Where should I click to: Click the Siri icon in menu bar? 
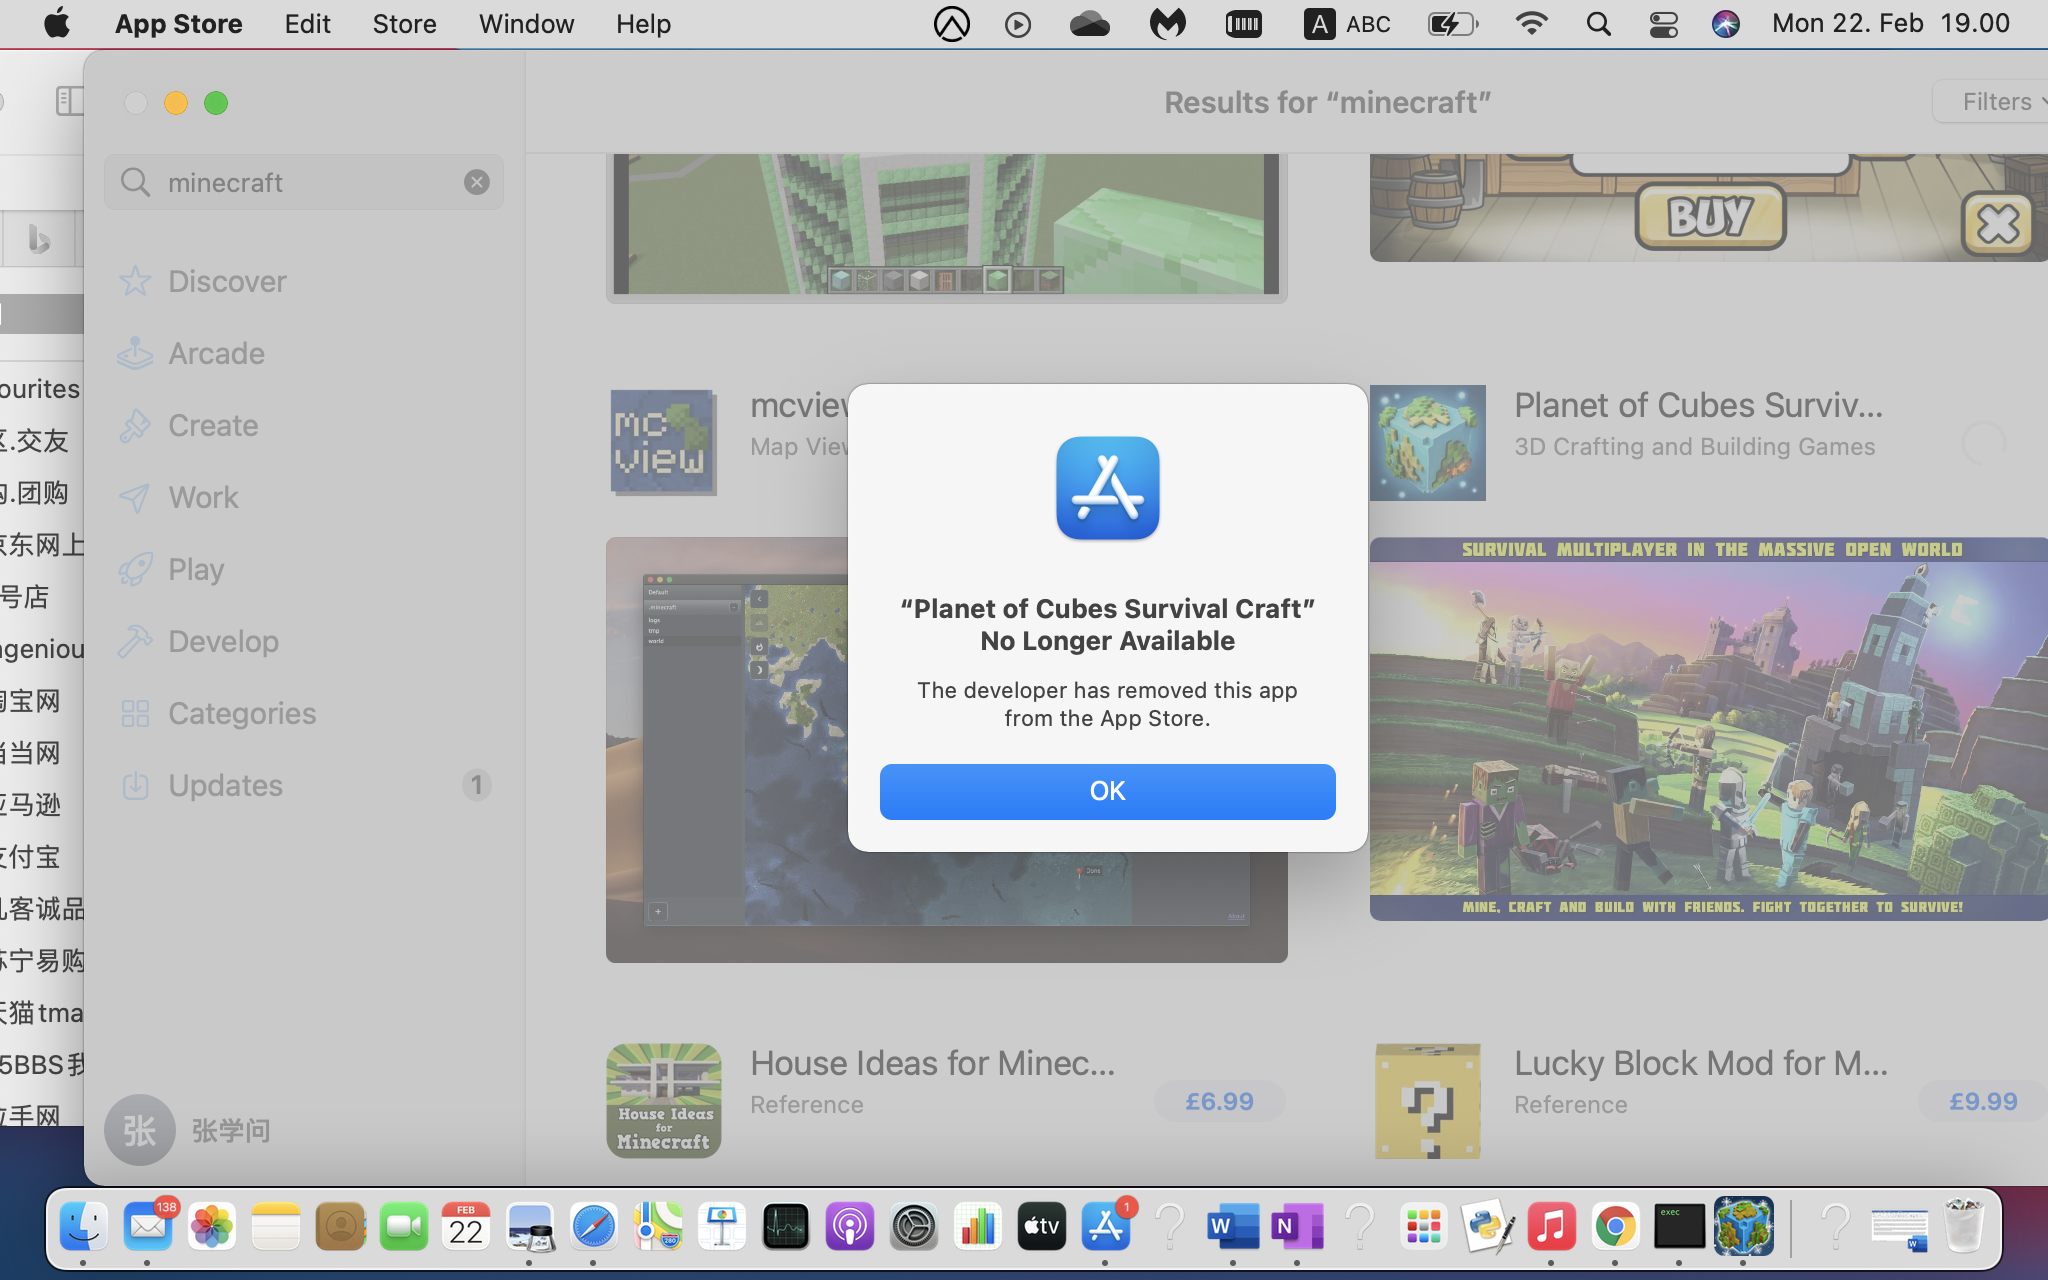tap(1725, 23)
